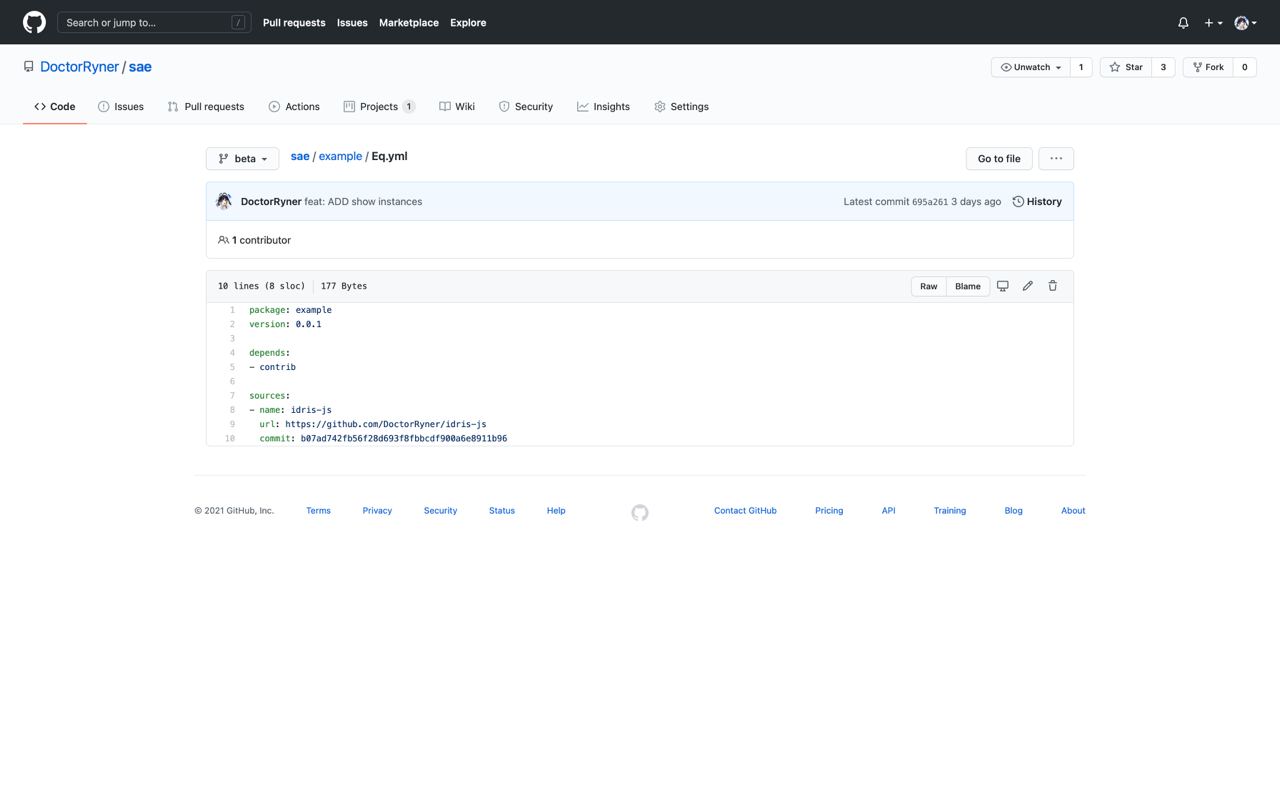Image resolution: width=1280 pixels, height=800 pixels.
Task: Click the idris-js github url text
Action: [x=386, y=424]
